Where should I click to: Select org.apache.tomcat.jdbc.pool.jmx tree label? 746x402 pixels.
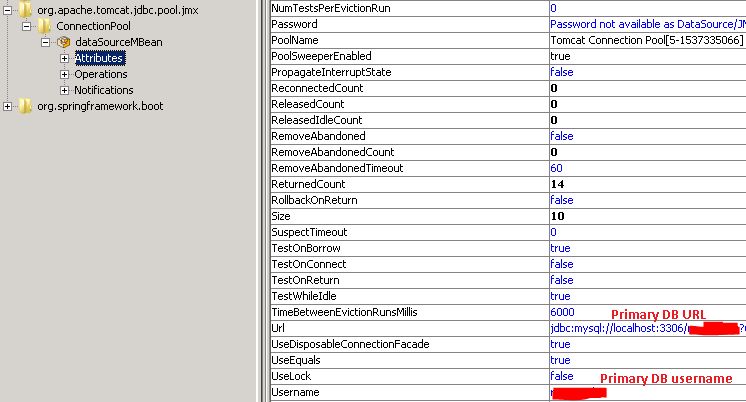pyautogui.click(x=118, y=10)
